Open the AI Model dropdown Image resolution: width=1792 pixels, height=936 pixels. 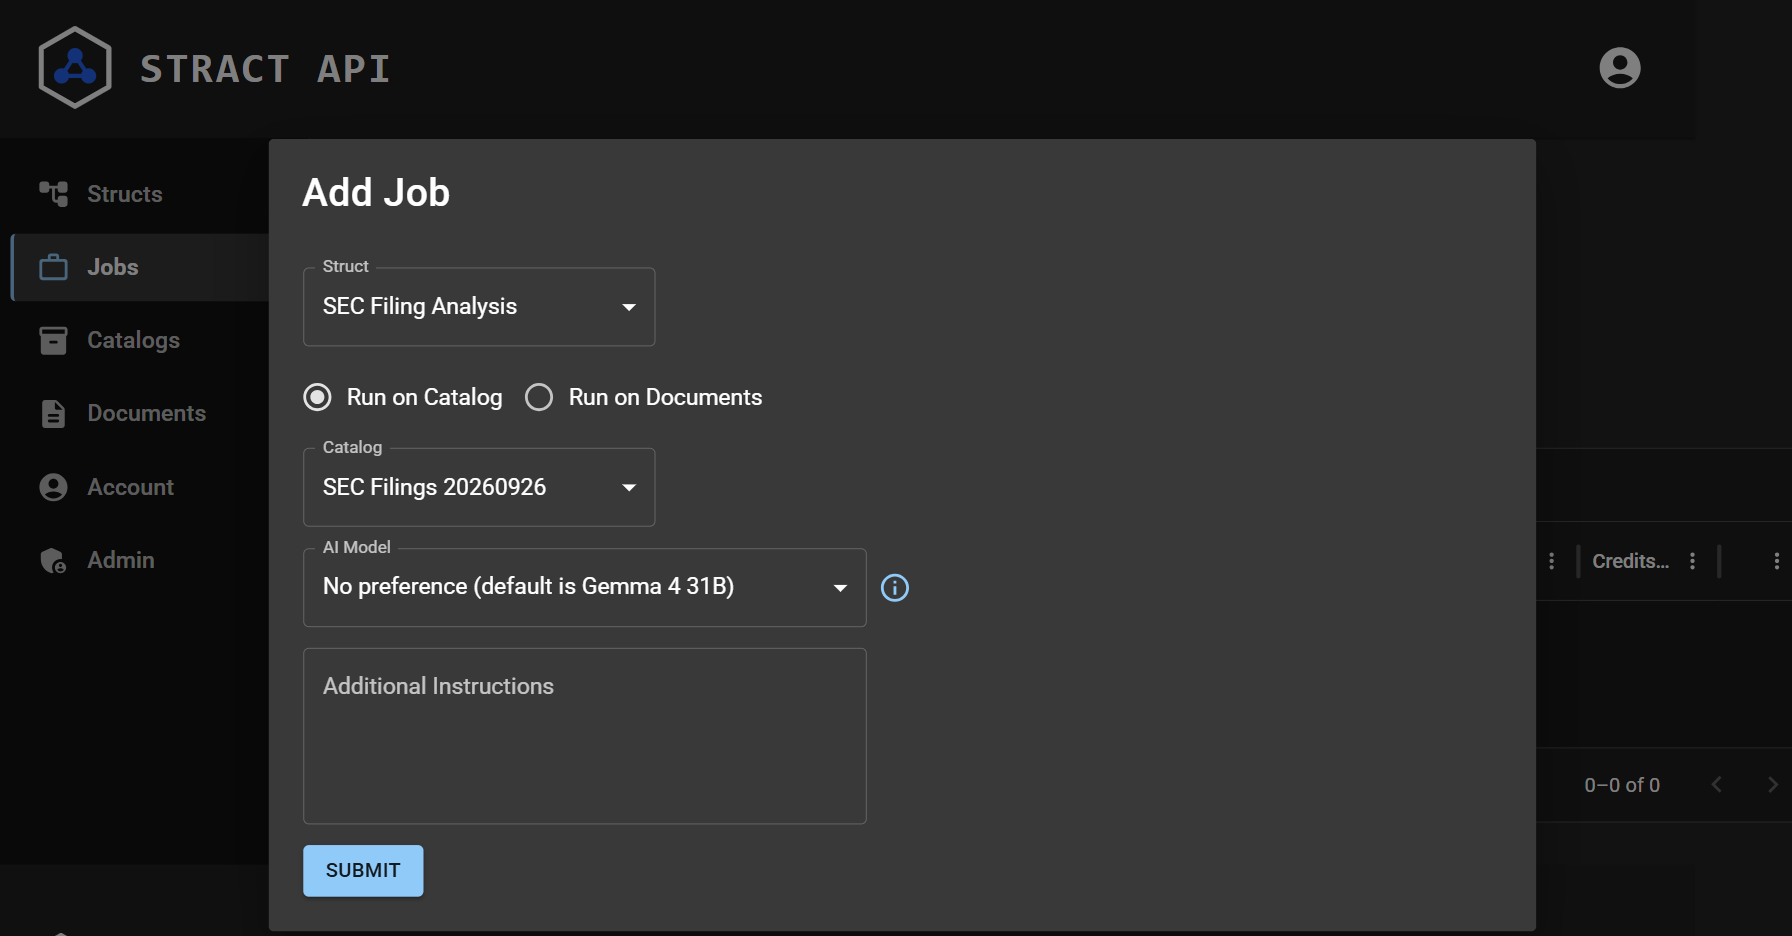tap(585, 587)
